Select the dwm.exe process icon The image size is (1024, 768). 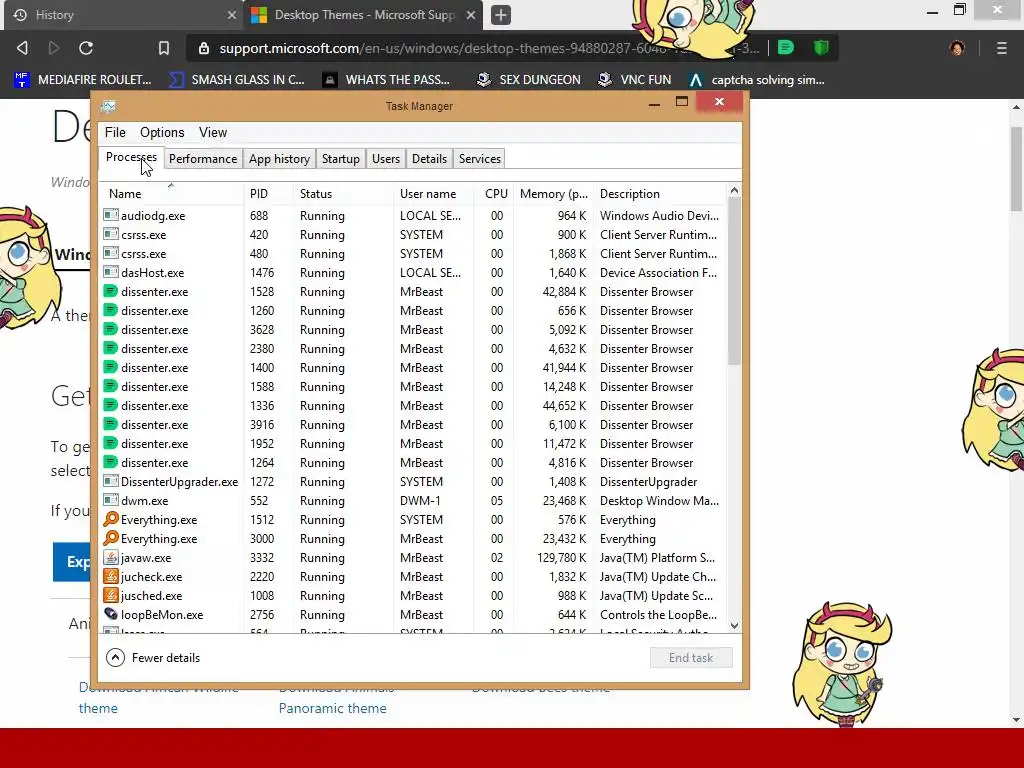click(x=111, y=500)
